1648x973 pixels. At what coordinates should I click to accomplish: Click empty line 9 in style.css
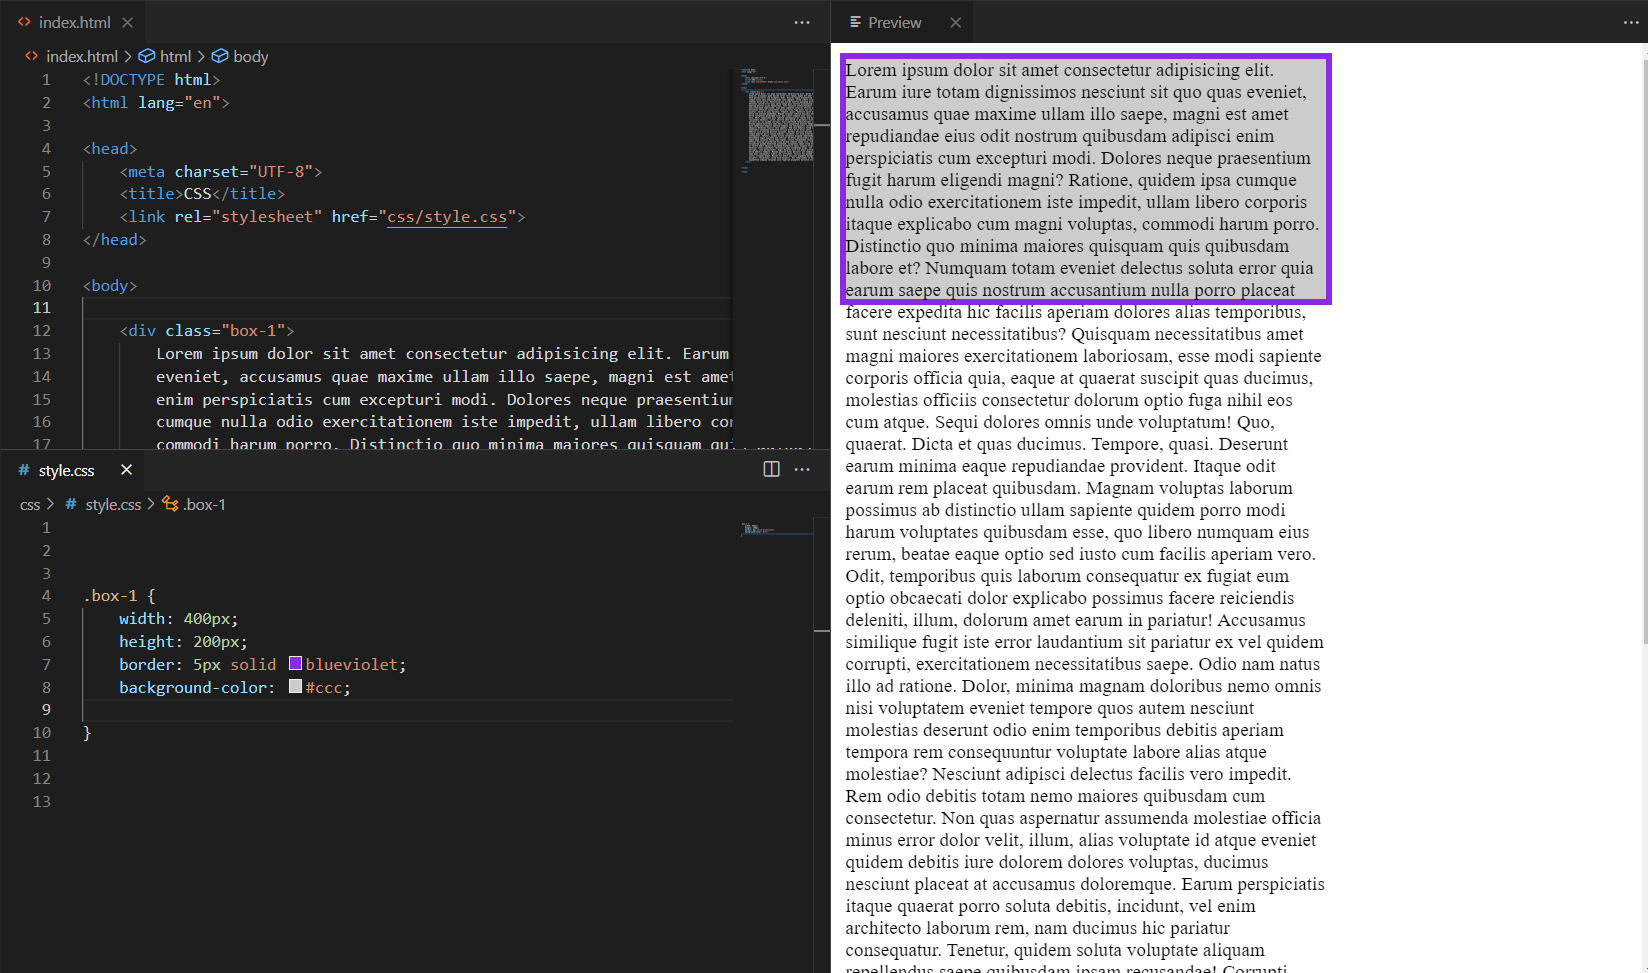[x=400, y=710]
